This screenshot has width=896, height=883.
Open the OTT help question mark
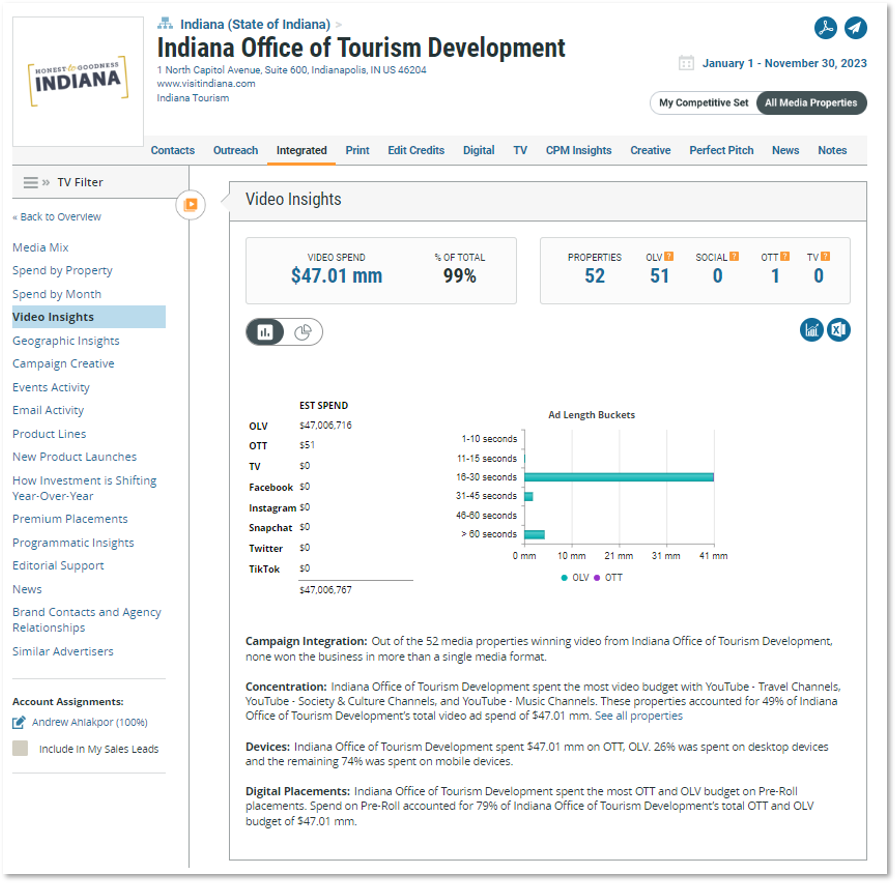pyautogui.click(x=785, y=257)
